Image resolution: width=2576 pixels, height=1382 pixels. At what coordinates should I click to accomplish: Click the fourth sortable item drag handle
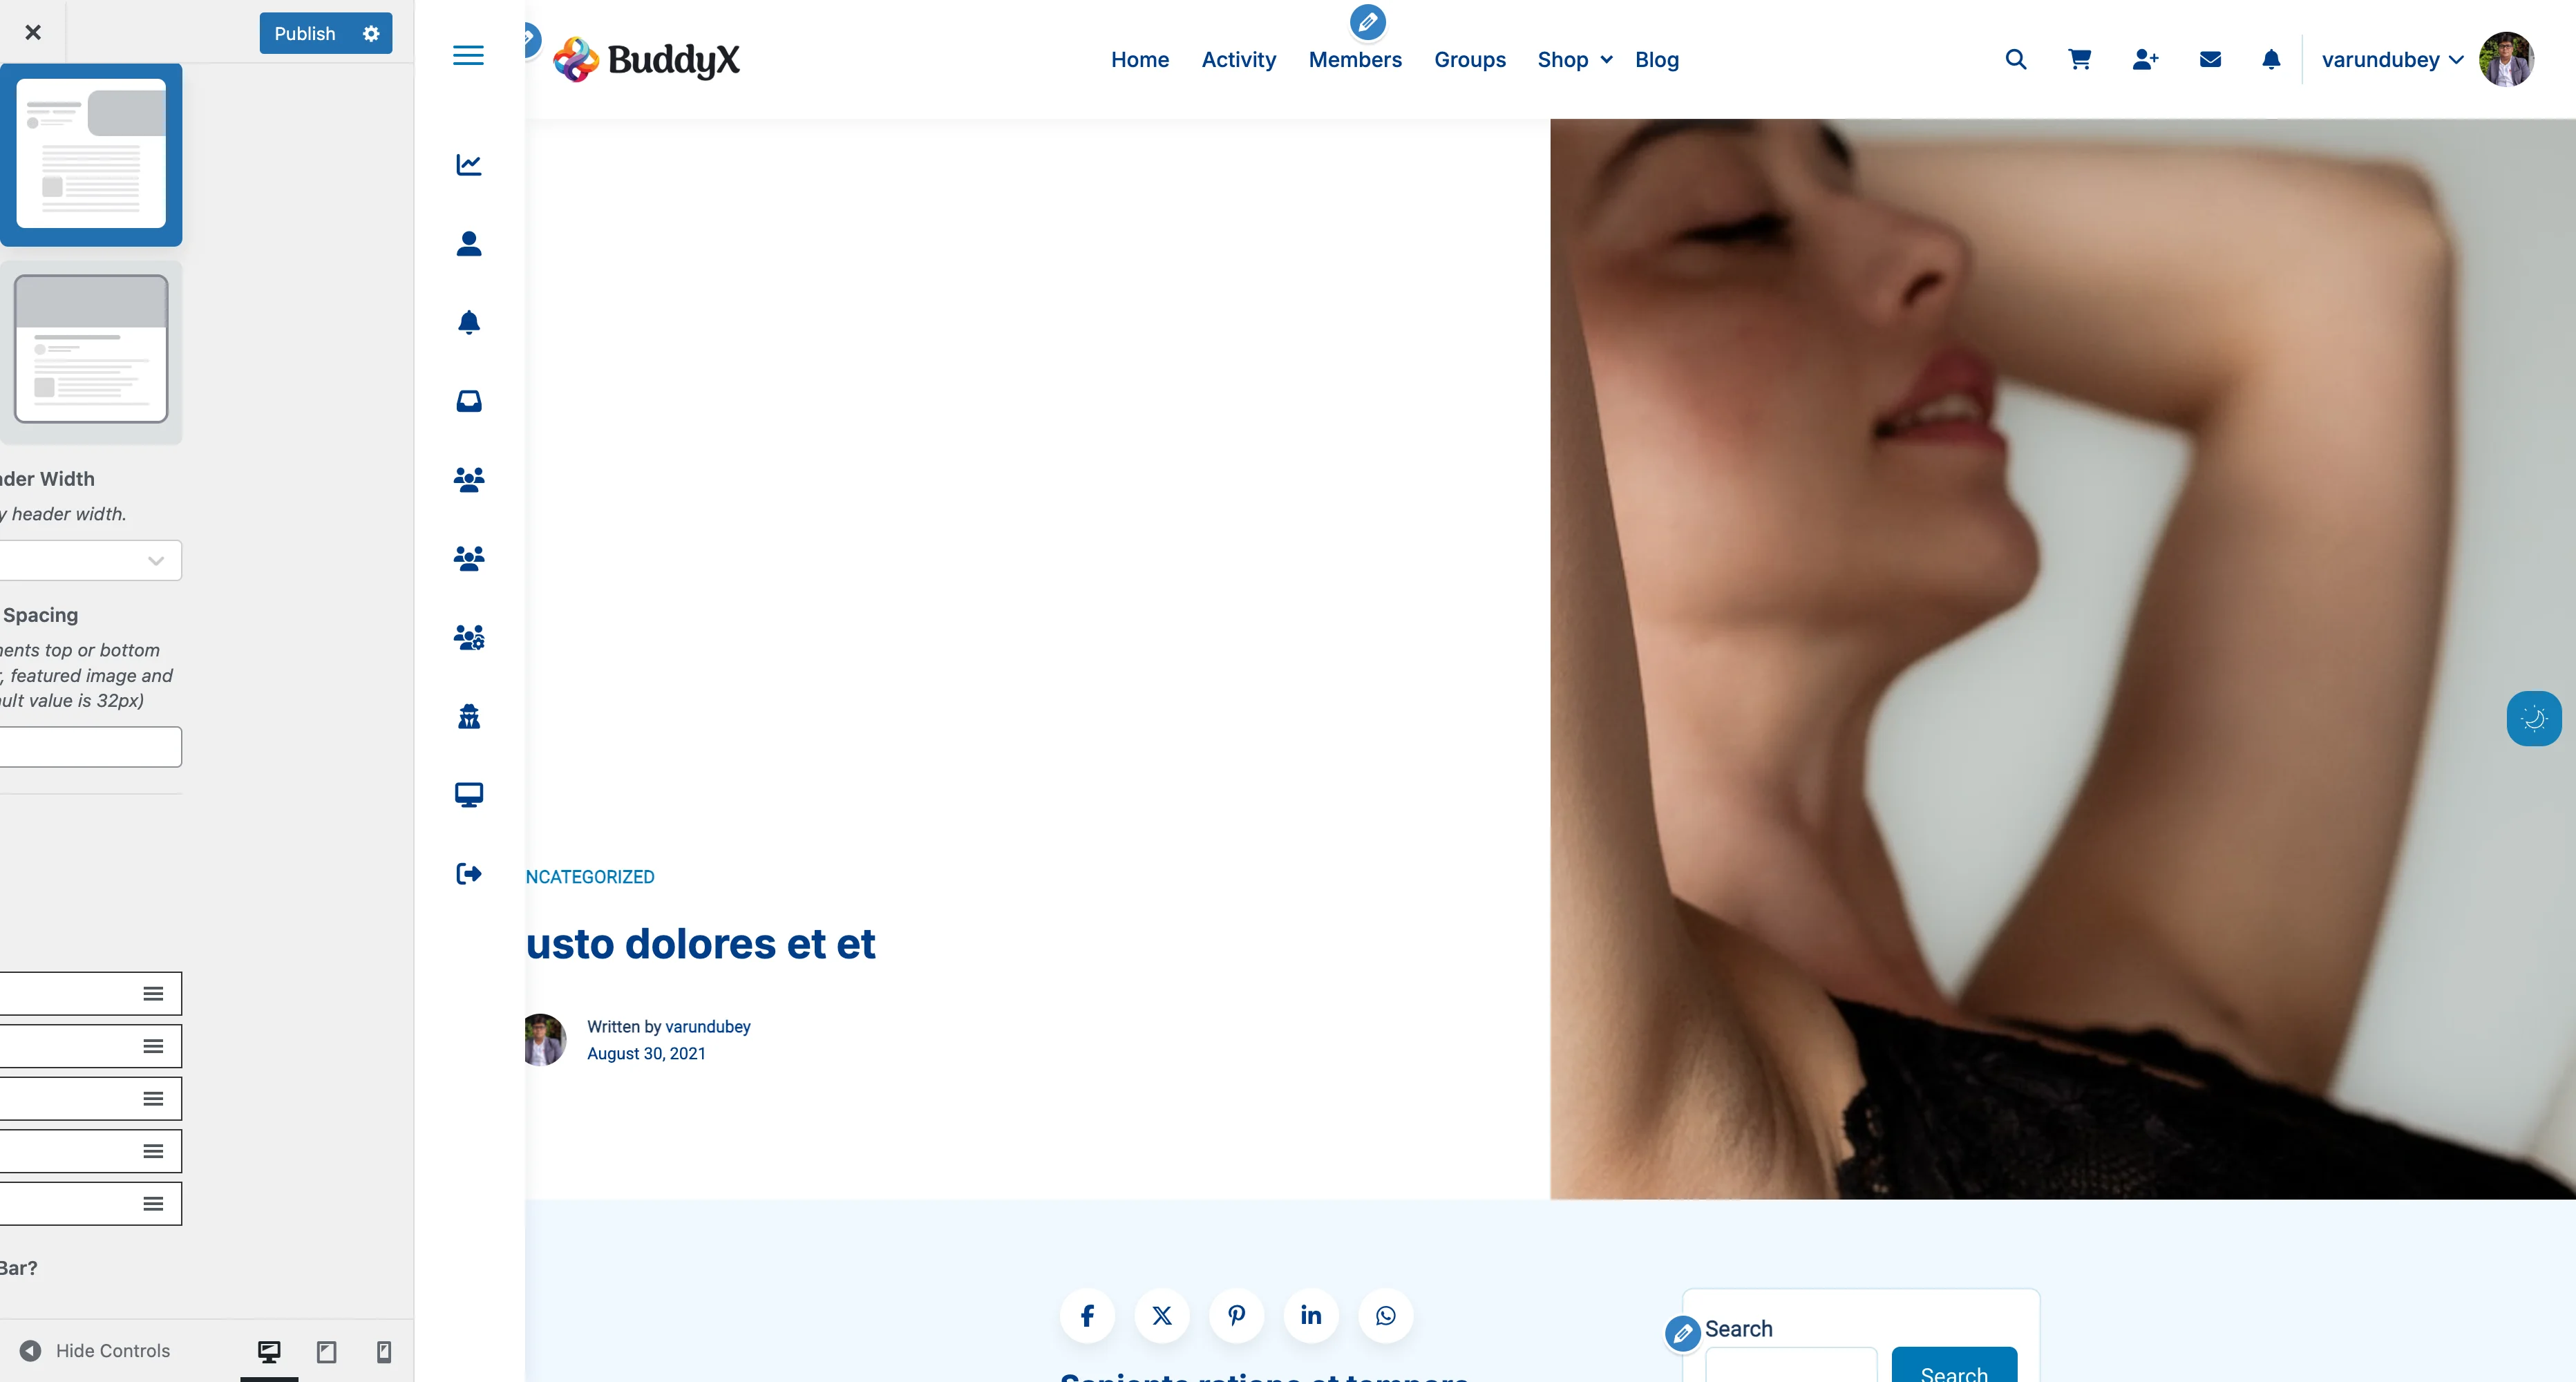153,1151
